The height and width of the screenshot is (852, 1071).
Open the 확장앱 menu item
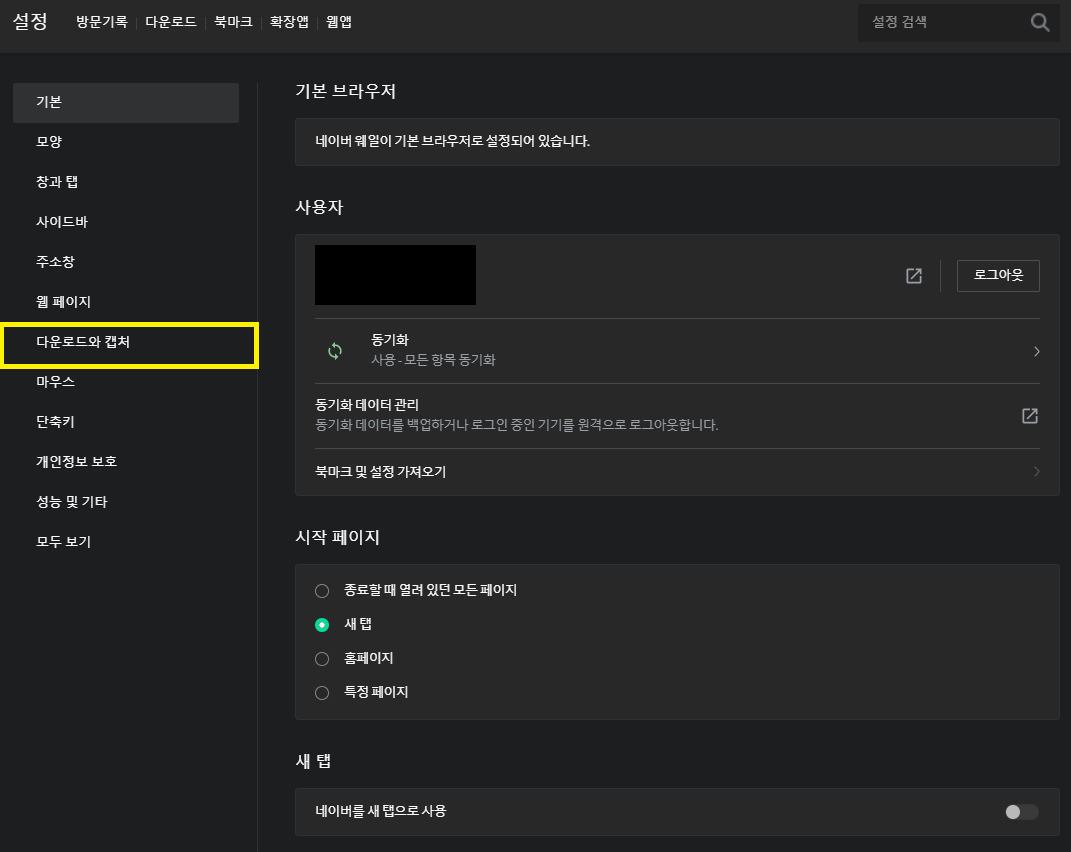click(x=288, y=22)
